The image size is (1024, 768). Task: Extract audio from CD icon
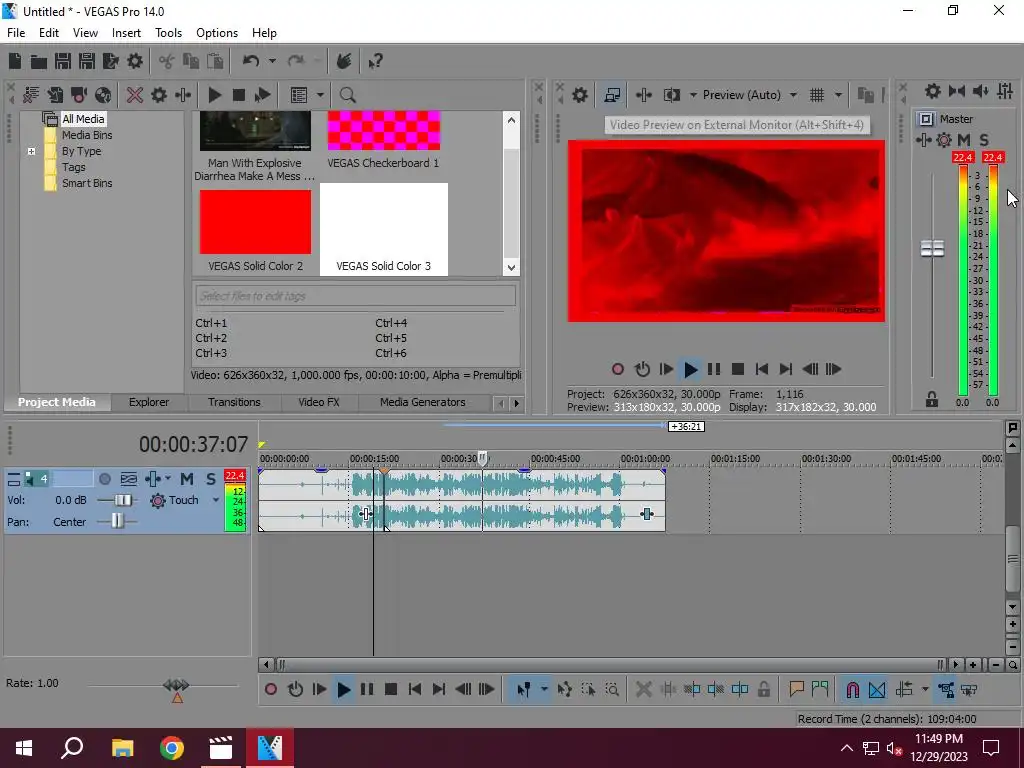click(103, 95)
